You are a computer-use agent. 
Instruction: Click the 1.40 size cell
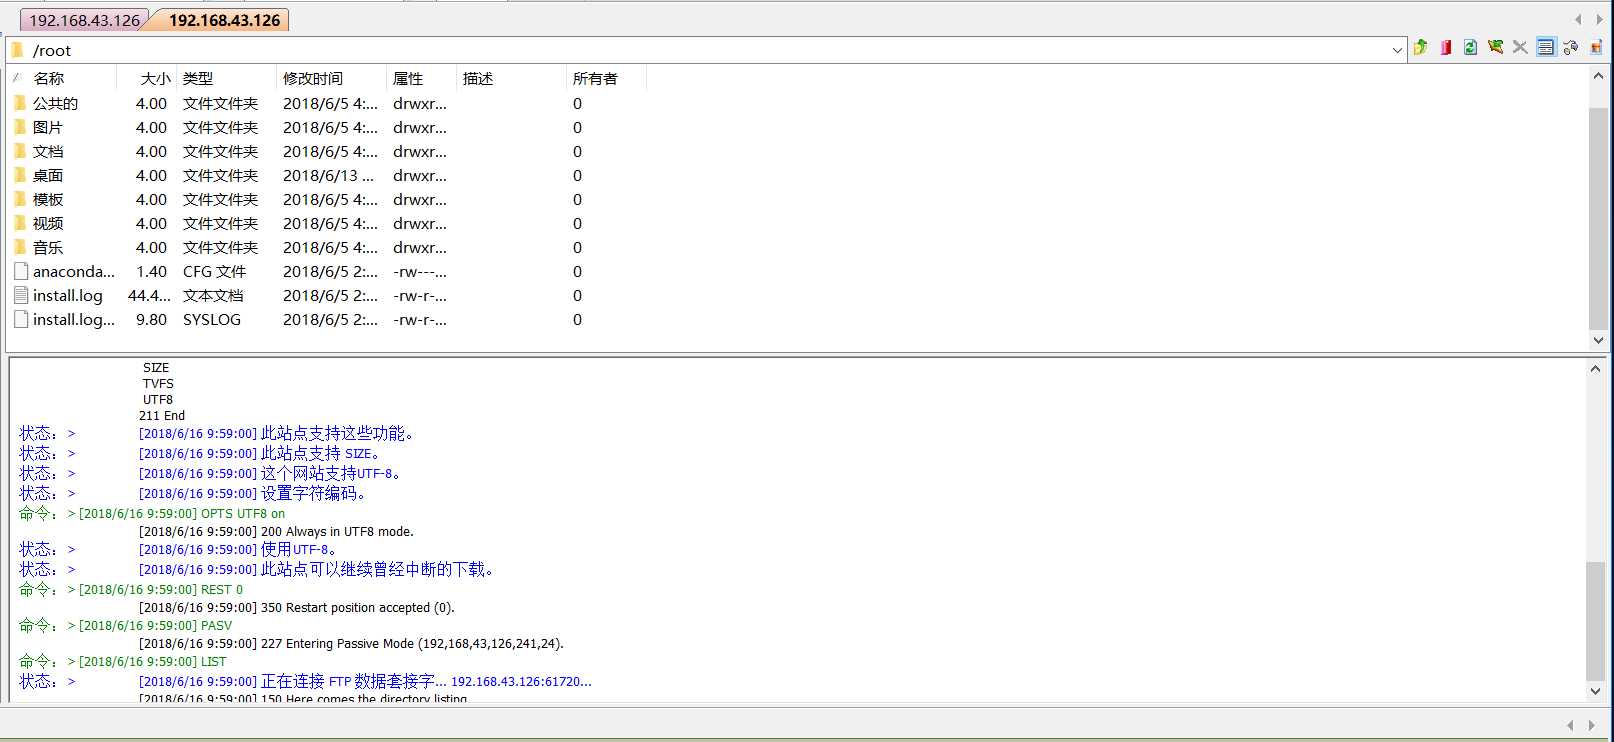click(151, 271)
